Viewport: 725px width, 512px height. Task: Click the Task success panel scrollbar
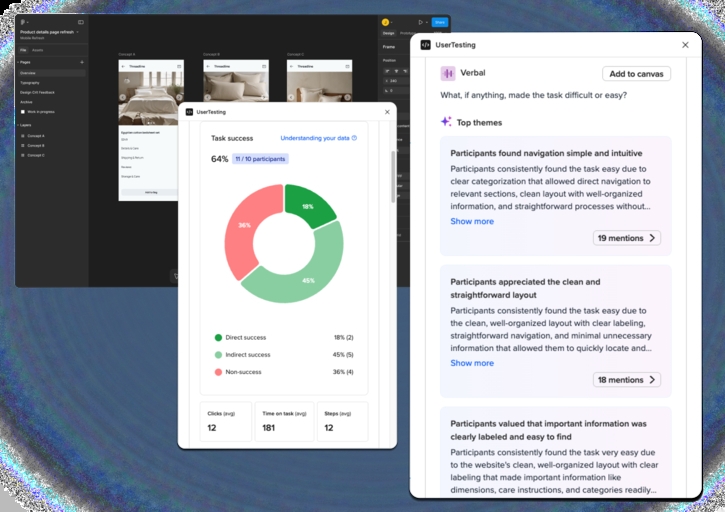pos(393,176)
